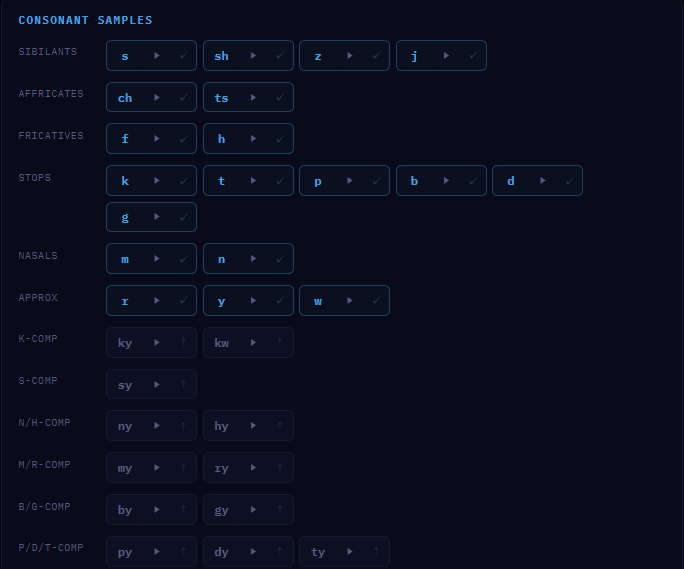Play the 'g' stop sample
The image size is (684, 569).
tap(157, 217)
